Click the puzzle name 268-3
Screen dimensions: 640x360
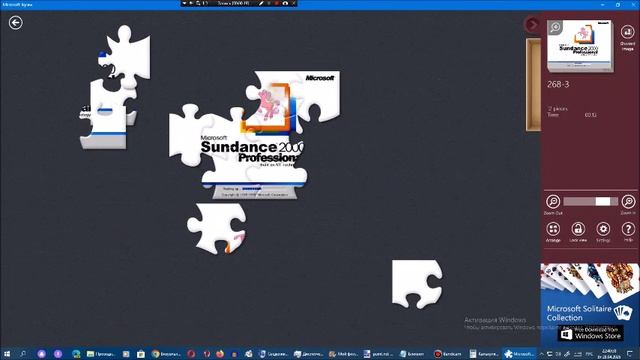pos(558,84)
